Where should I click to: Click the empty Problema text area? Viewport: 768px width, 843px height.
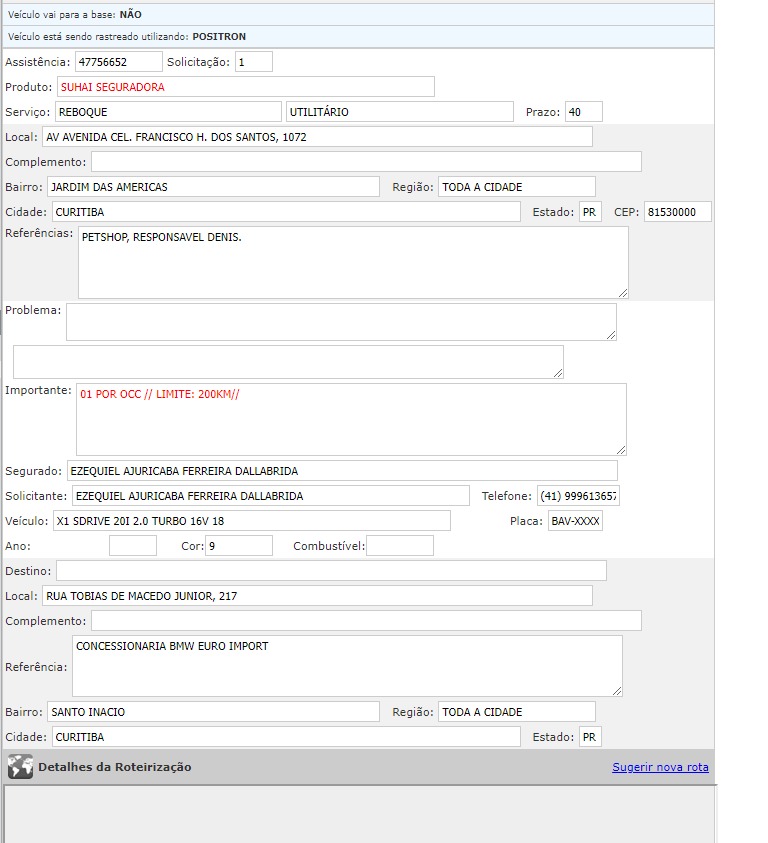pyautogui.click(x=340, y=322)
